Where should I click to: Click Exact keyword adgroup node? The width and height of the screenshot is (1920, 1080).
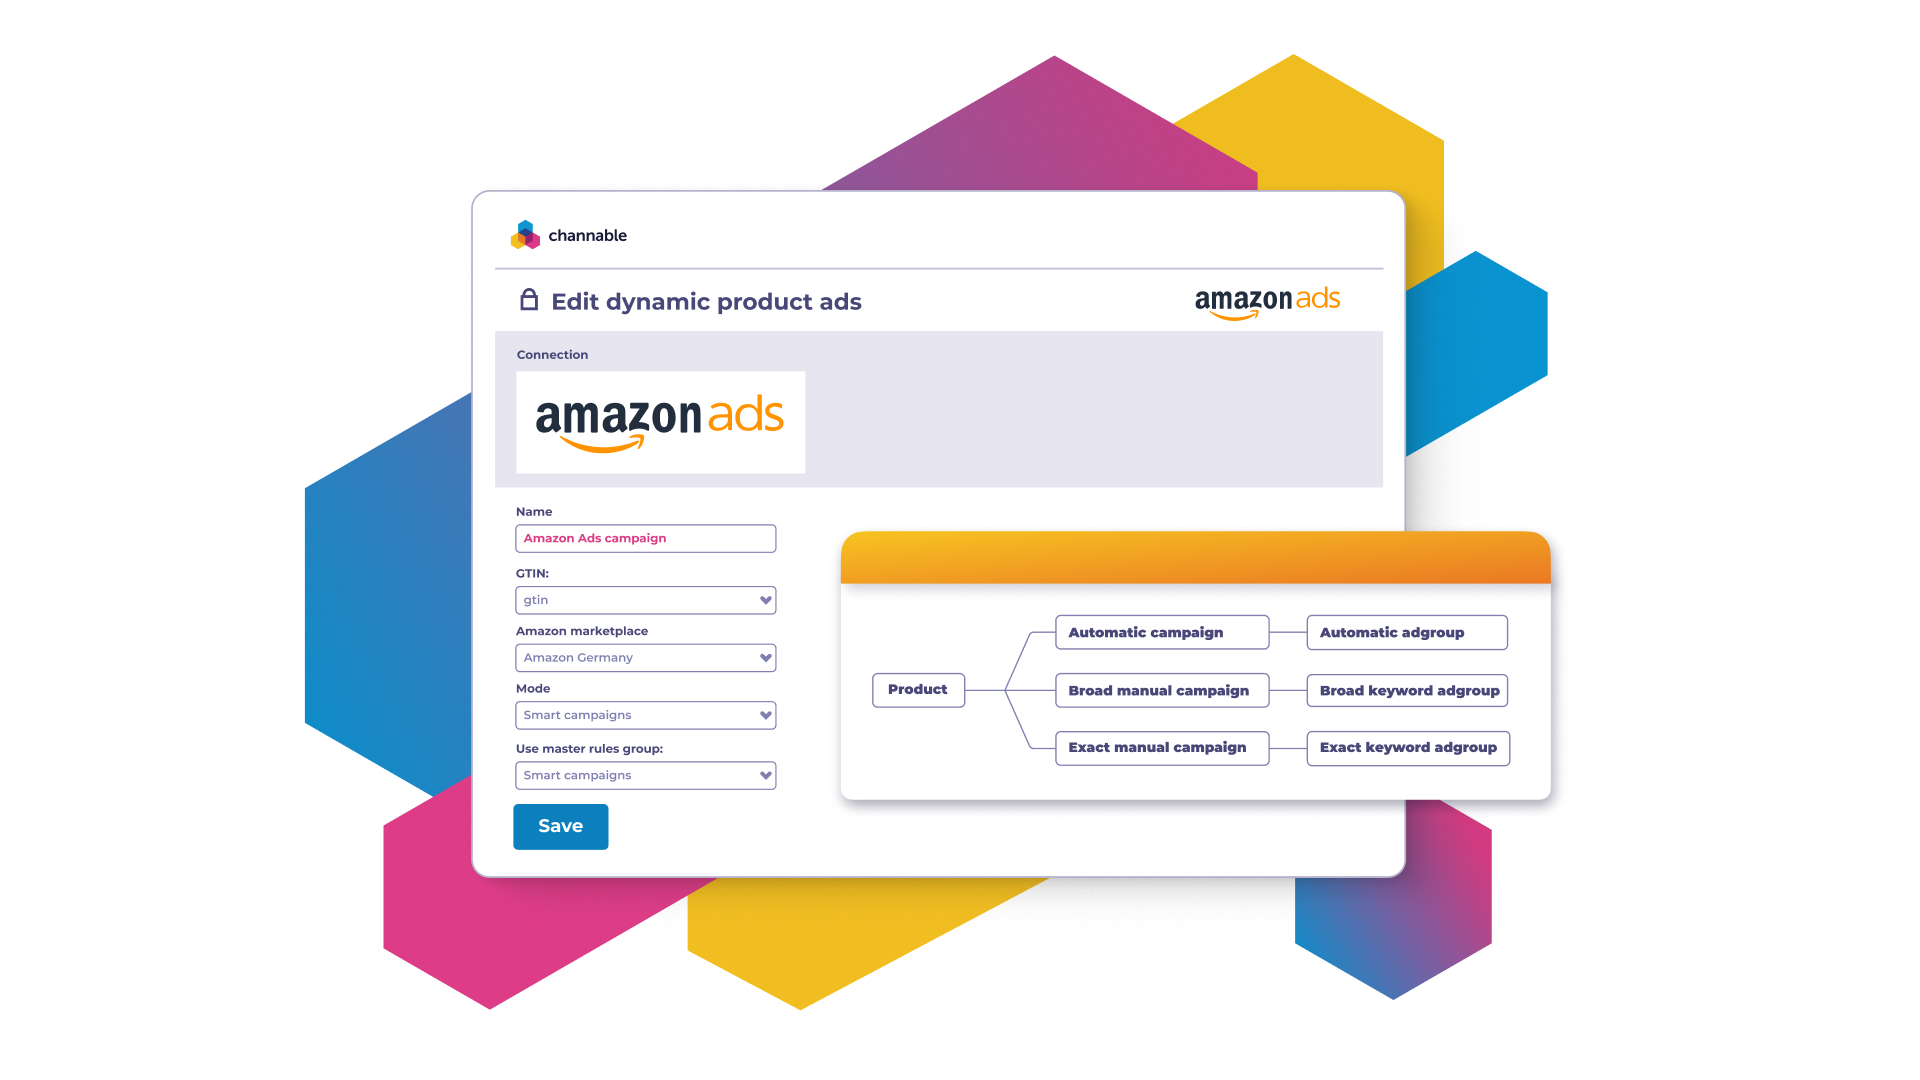[1407, 748]
